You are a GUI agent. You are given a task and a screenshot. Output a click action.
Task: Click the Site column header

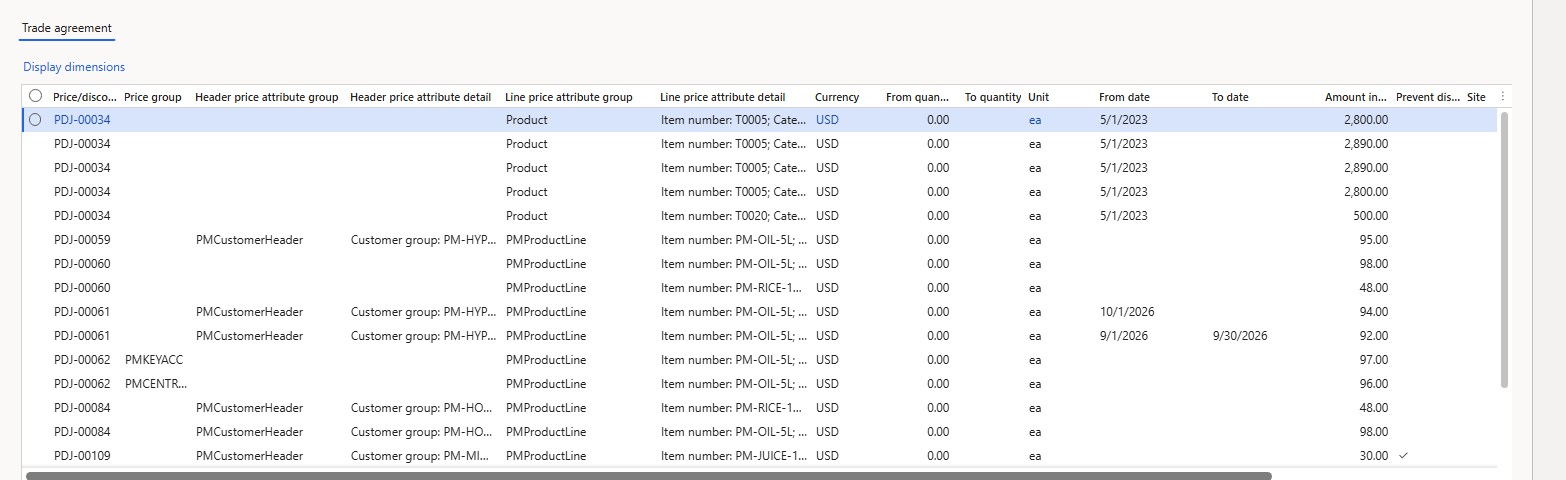[1477, 97]
